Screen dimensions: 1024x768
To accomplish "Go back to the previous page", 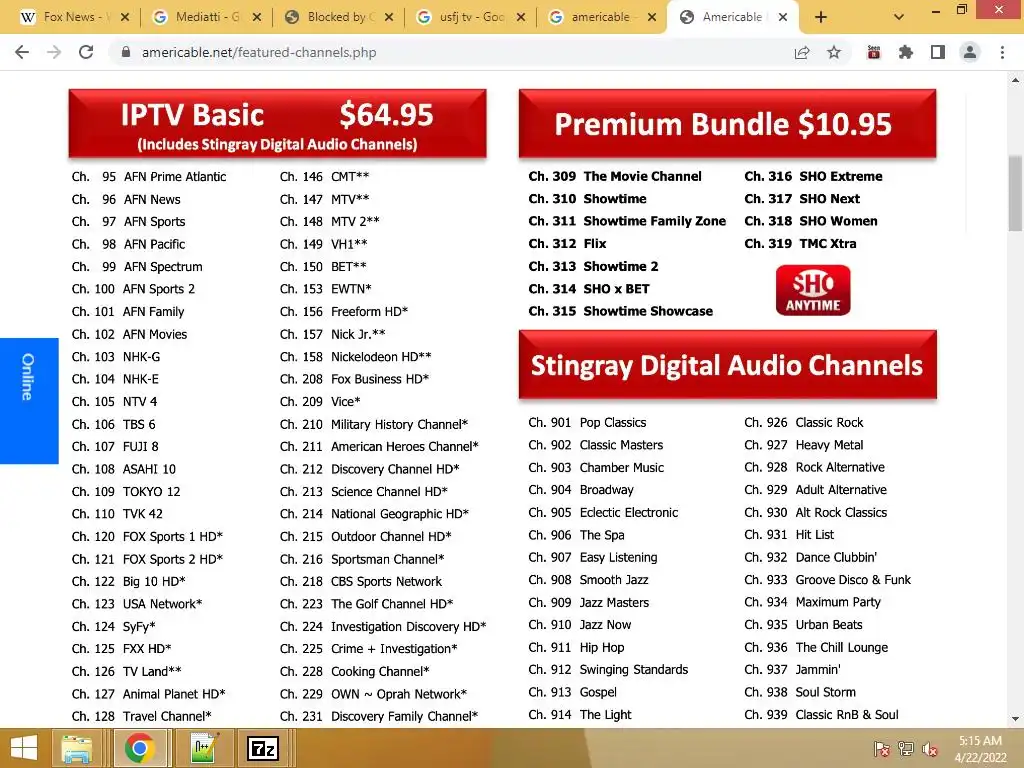I will coord(22,52).
